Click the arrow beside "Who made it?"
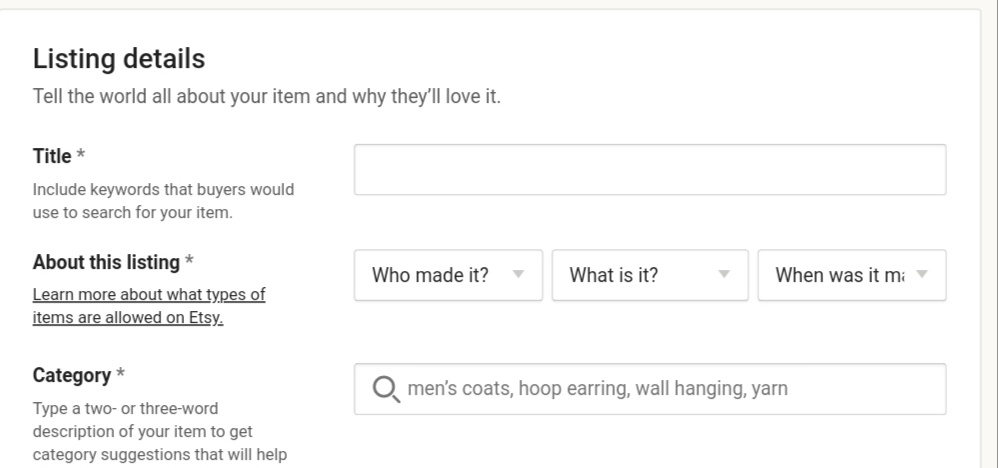998x468 pixels. [x=518, y=275]
